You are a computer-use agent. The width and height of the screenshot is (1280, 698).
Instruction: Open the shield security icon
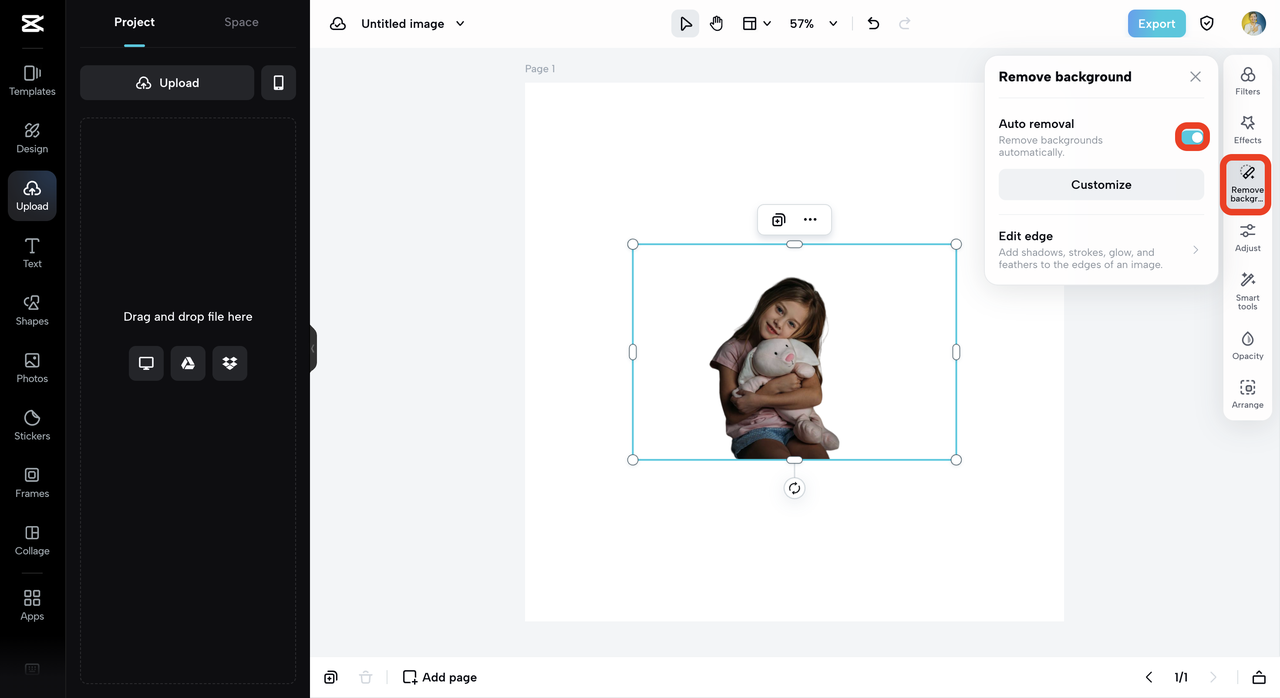[x=1207, y=23]
